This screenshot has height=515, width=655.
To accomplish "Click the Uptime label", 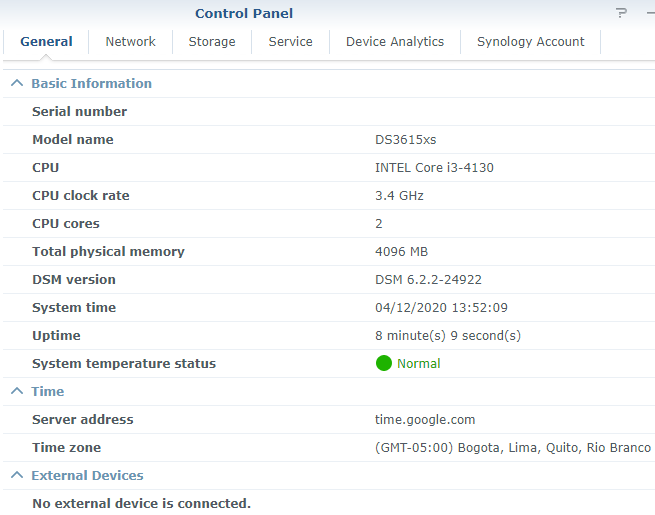I will 56,335.
